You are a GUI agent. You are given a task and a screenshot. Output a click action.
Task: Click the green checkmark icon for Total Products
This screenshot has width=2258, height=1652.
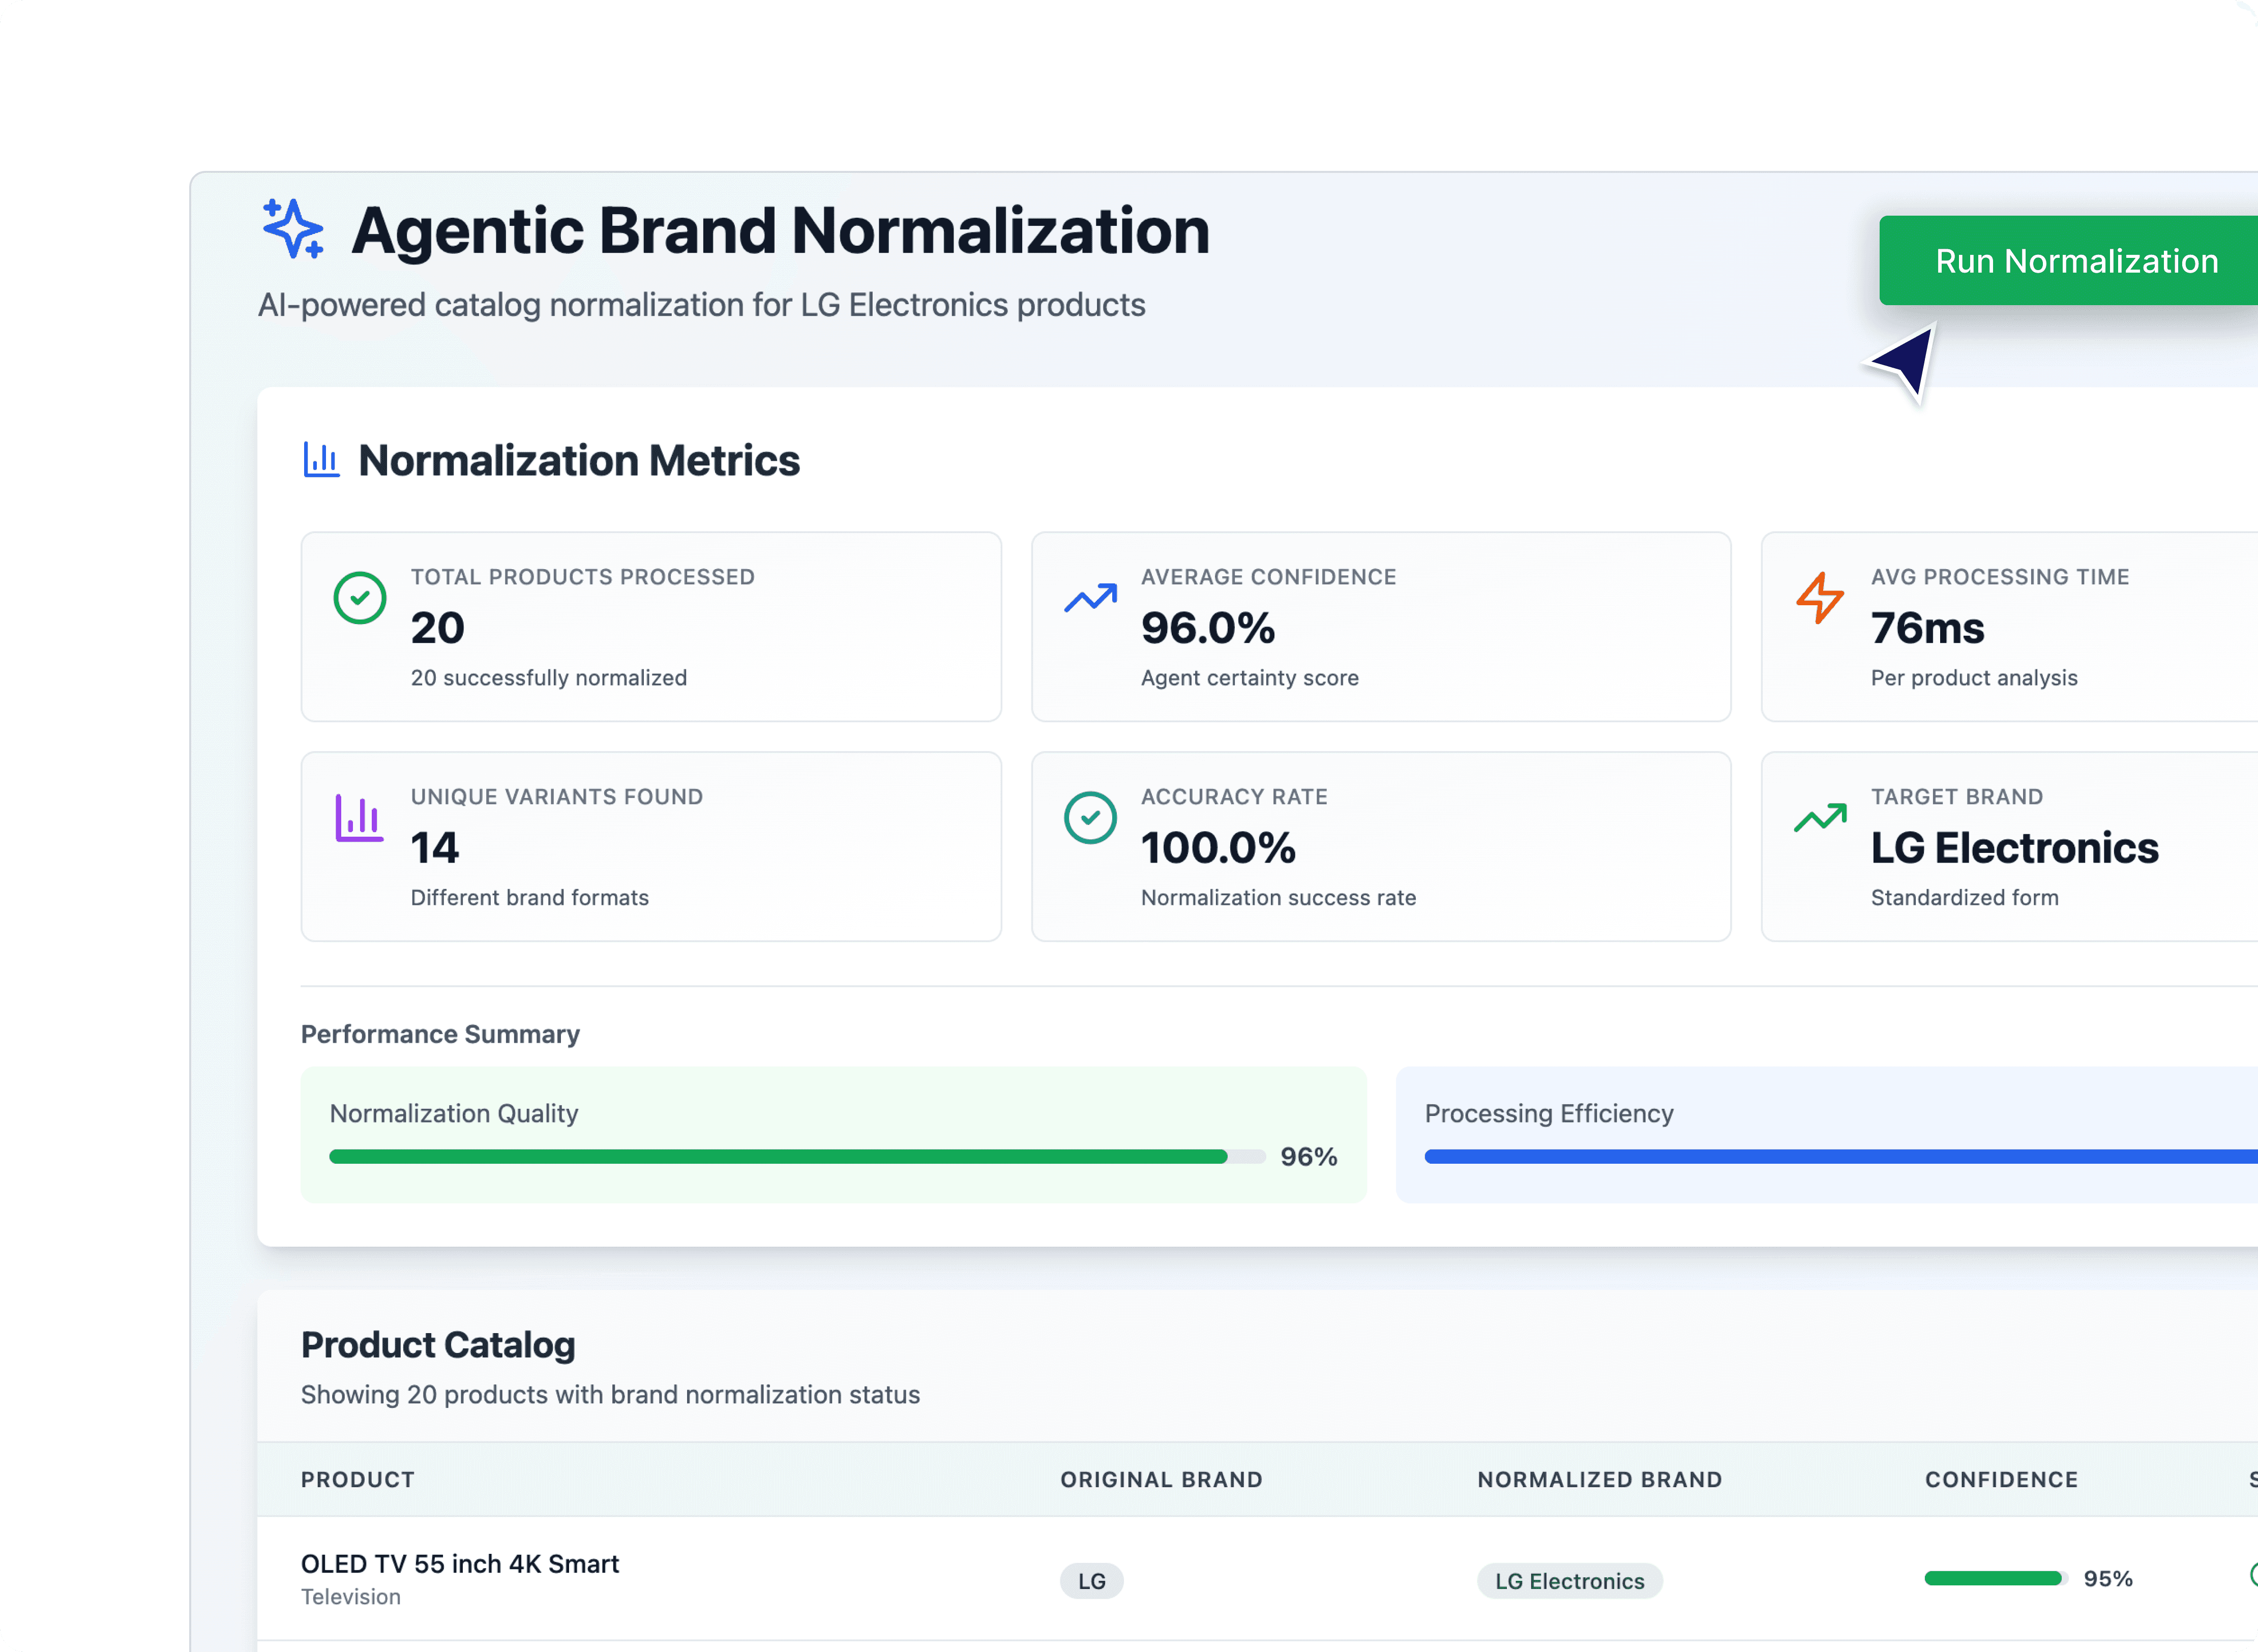pyautogui.click(x=360, y=598)
